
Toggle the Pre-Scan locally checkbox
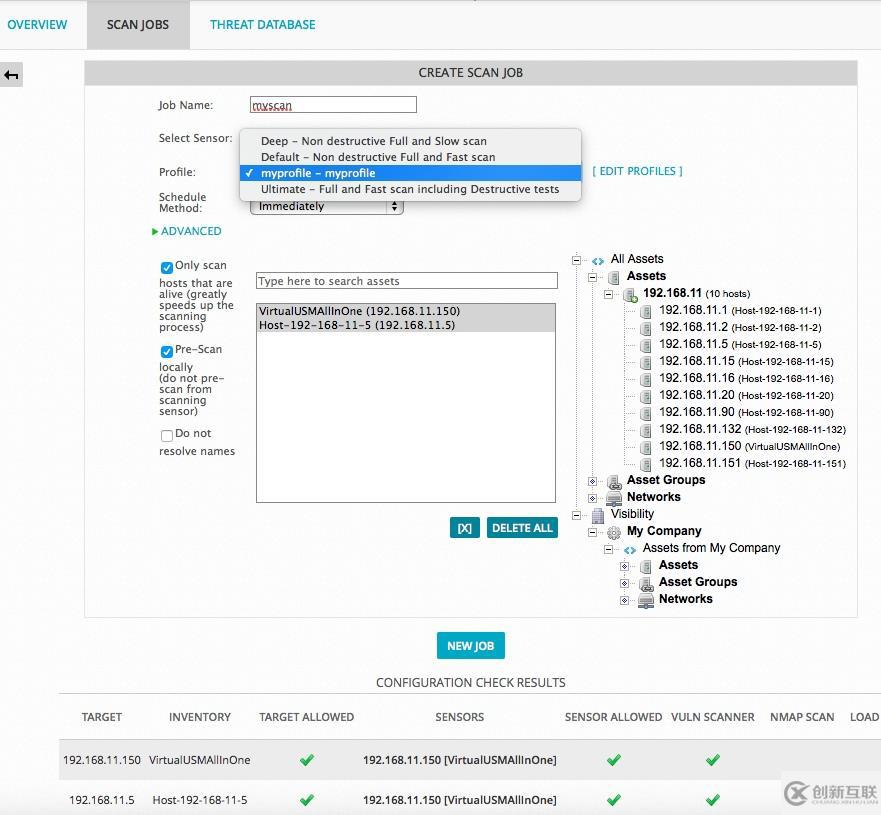click(166, 351)
